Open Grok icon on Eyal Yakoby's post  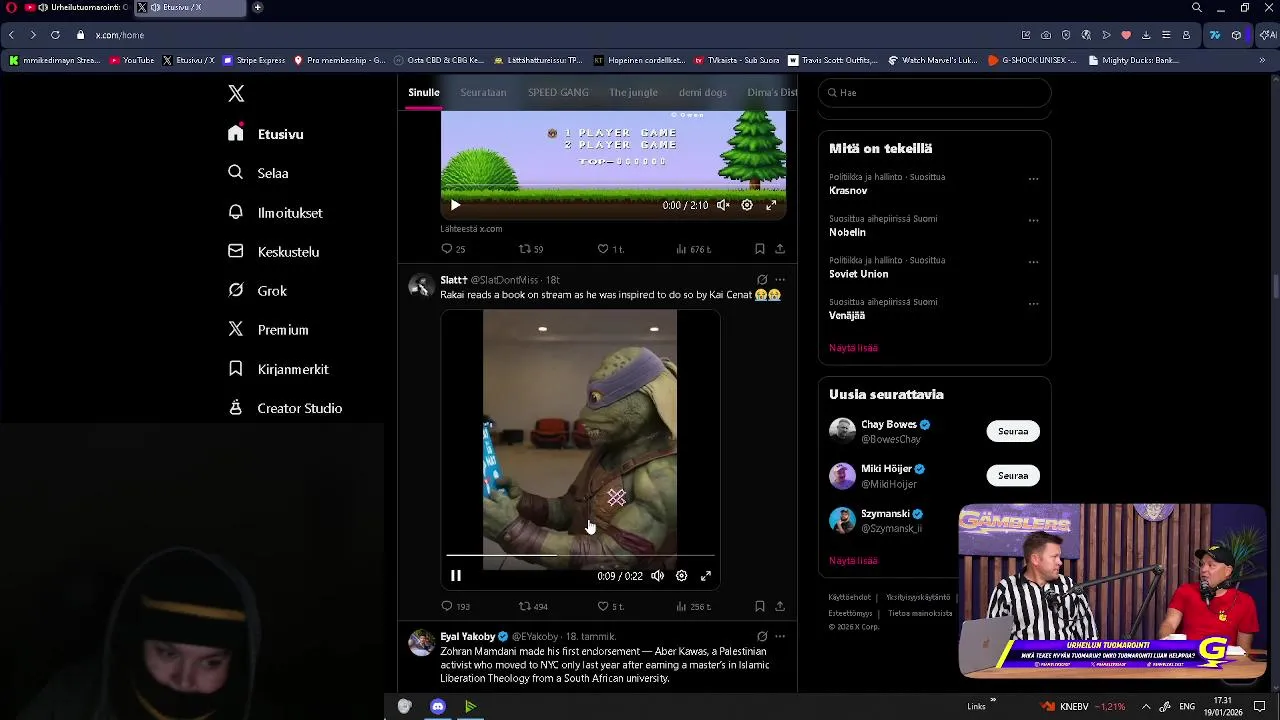coord(762,636)
